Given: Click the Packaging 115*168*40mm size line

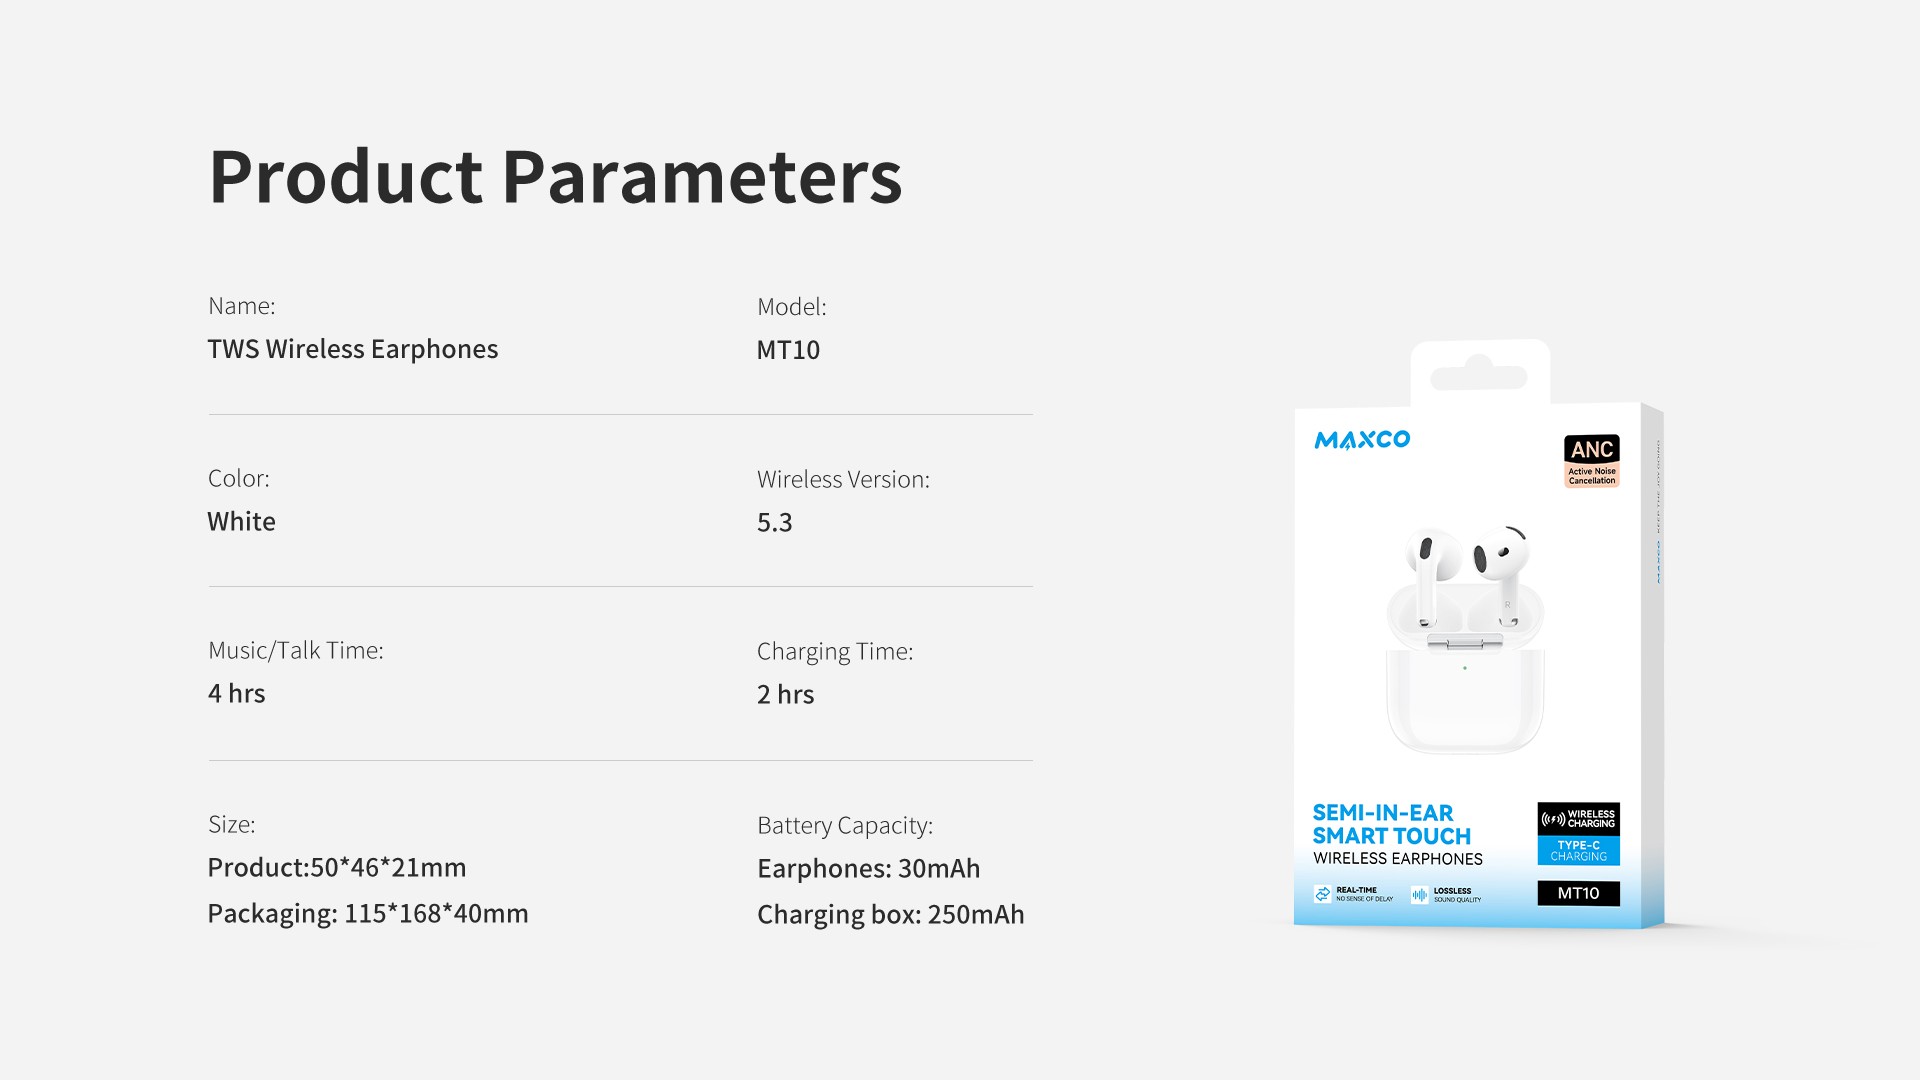Looking at the screenshot, I should coord(367,913).
